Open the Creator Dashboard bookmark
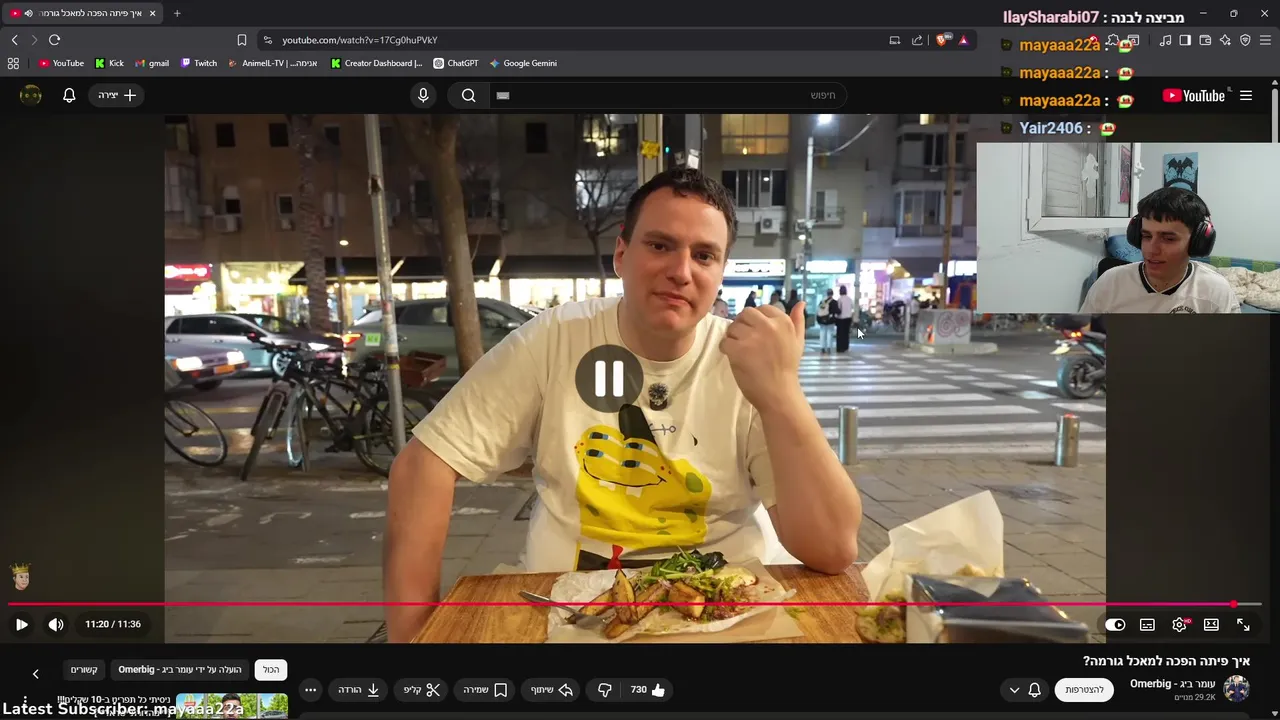Screen dimensions: 1280x720 (377, 63)
